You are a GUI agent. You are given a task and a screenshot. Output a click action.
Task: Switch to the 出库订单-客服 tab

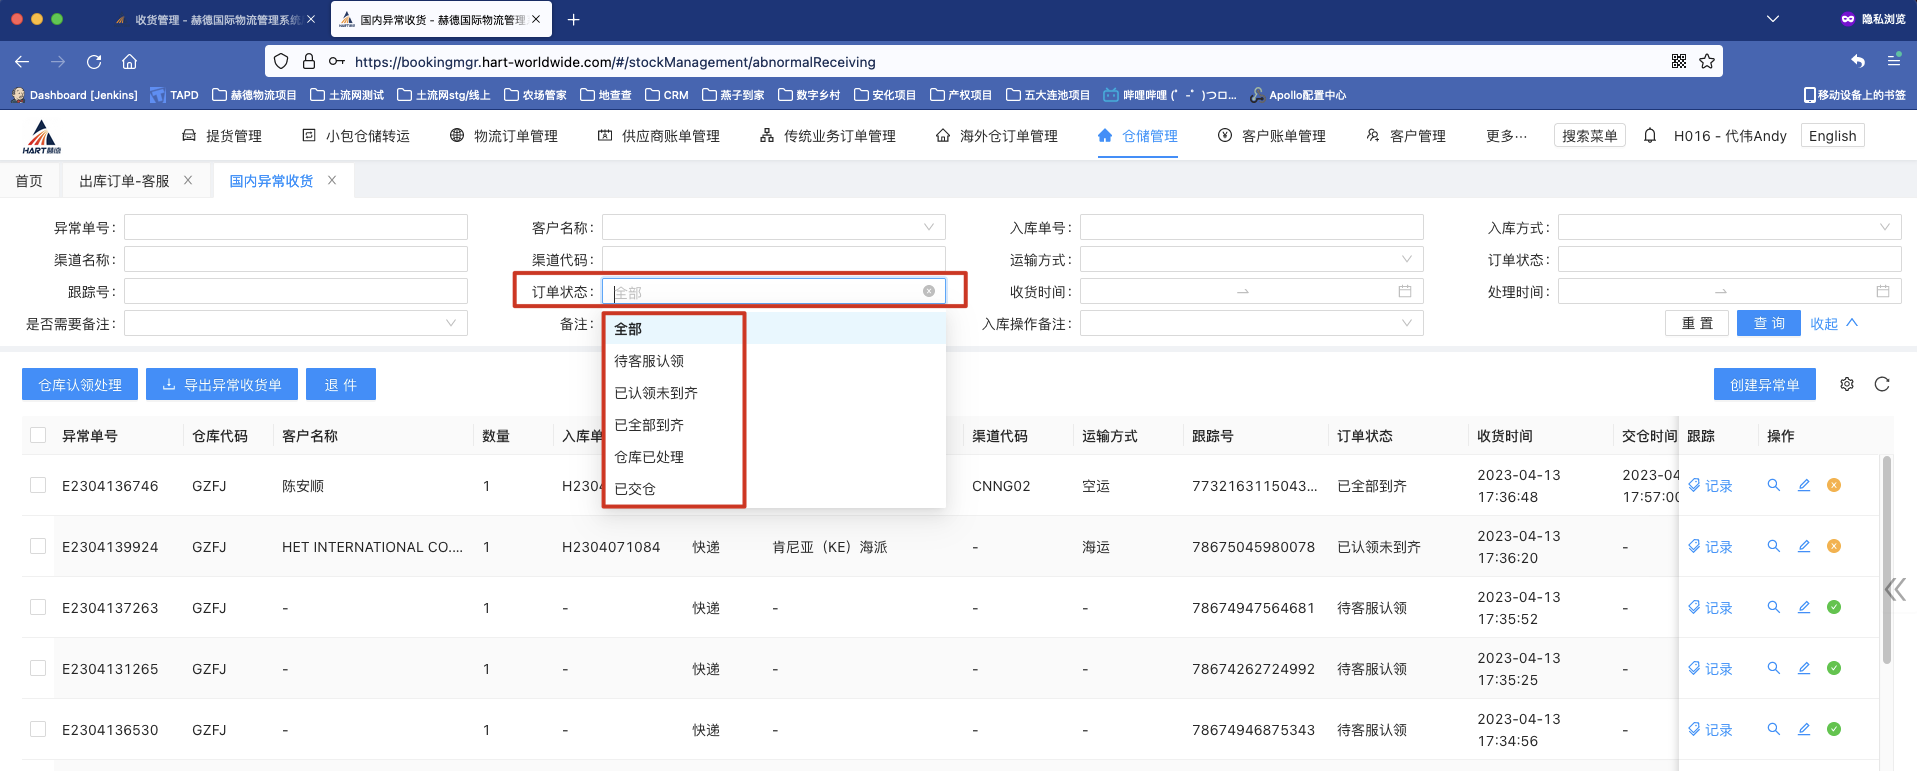124,181
